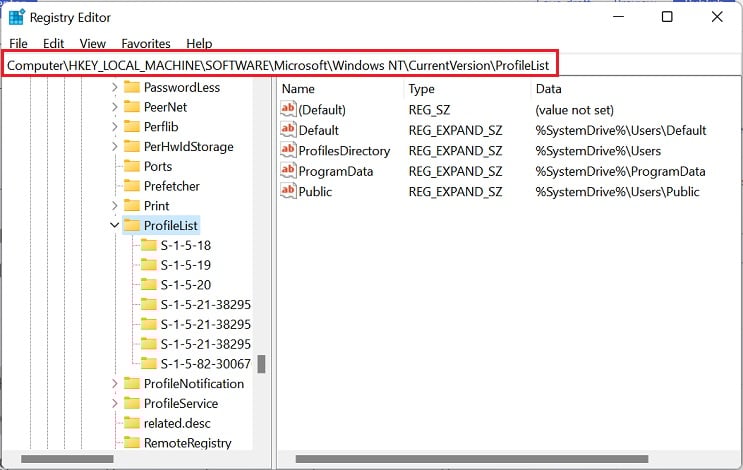The width and height of the screenshot is (743, 470).
Task: Click the values pane horizontal scrollbar thumb
Action: click(x=472, y=459)
